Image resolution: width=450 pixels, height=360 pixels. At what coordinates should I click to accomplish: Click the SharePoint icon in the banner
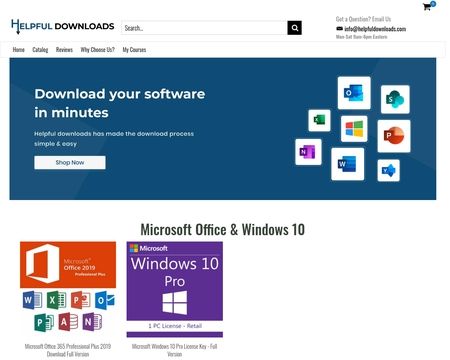tap(395, 99)
